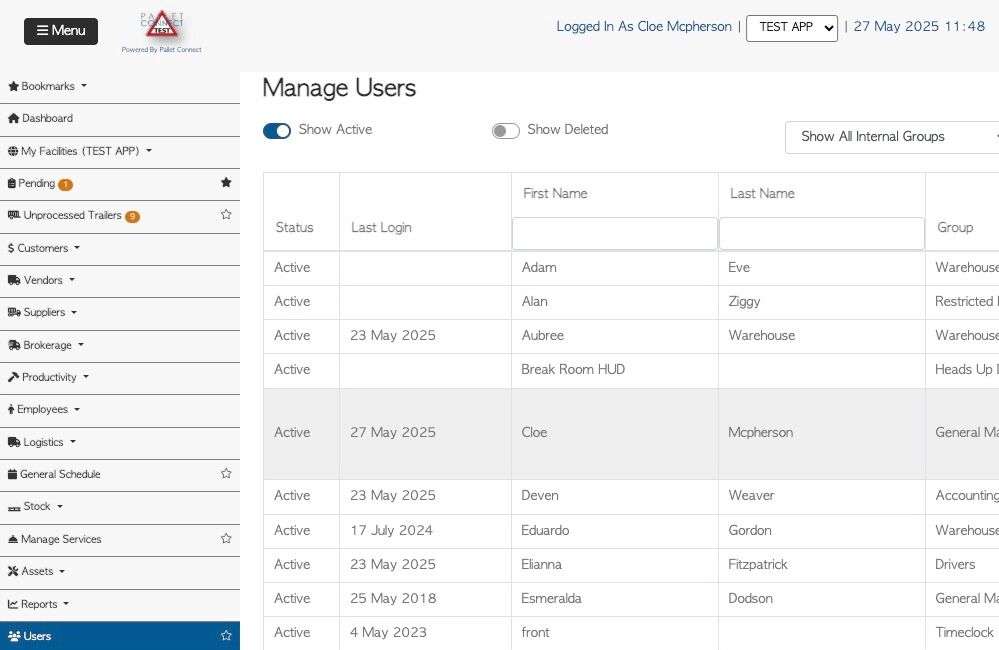Bookmark Users with its star
This screenshot has height=650, width=999.
coord(226,635)
